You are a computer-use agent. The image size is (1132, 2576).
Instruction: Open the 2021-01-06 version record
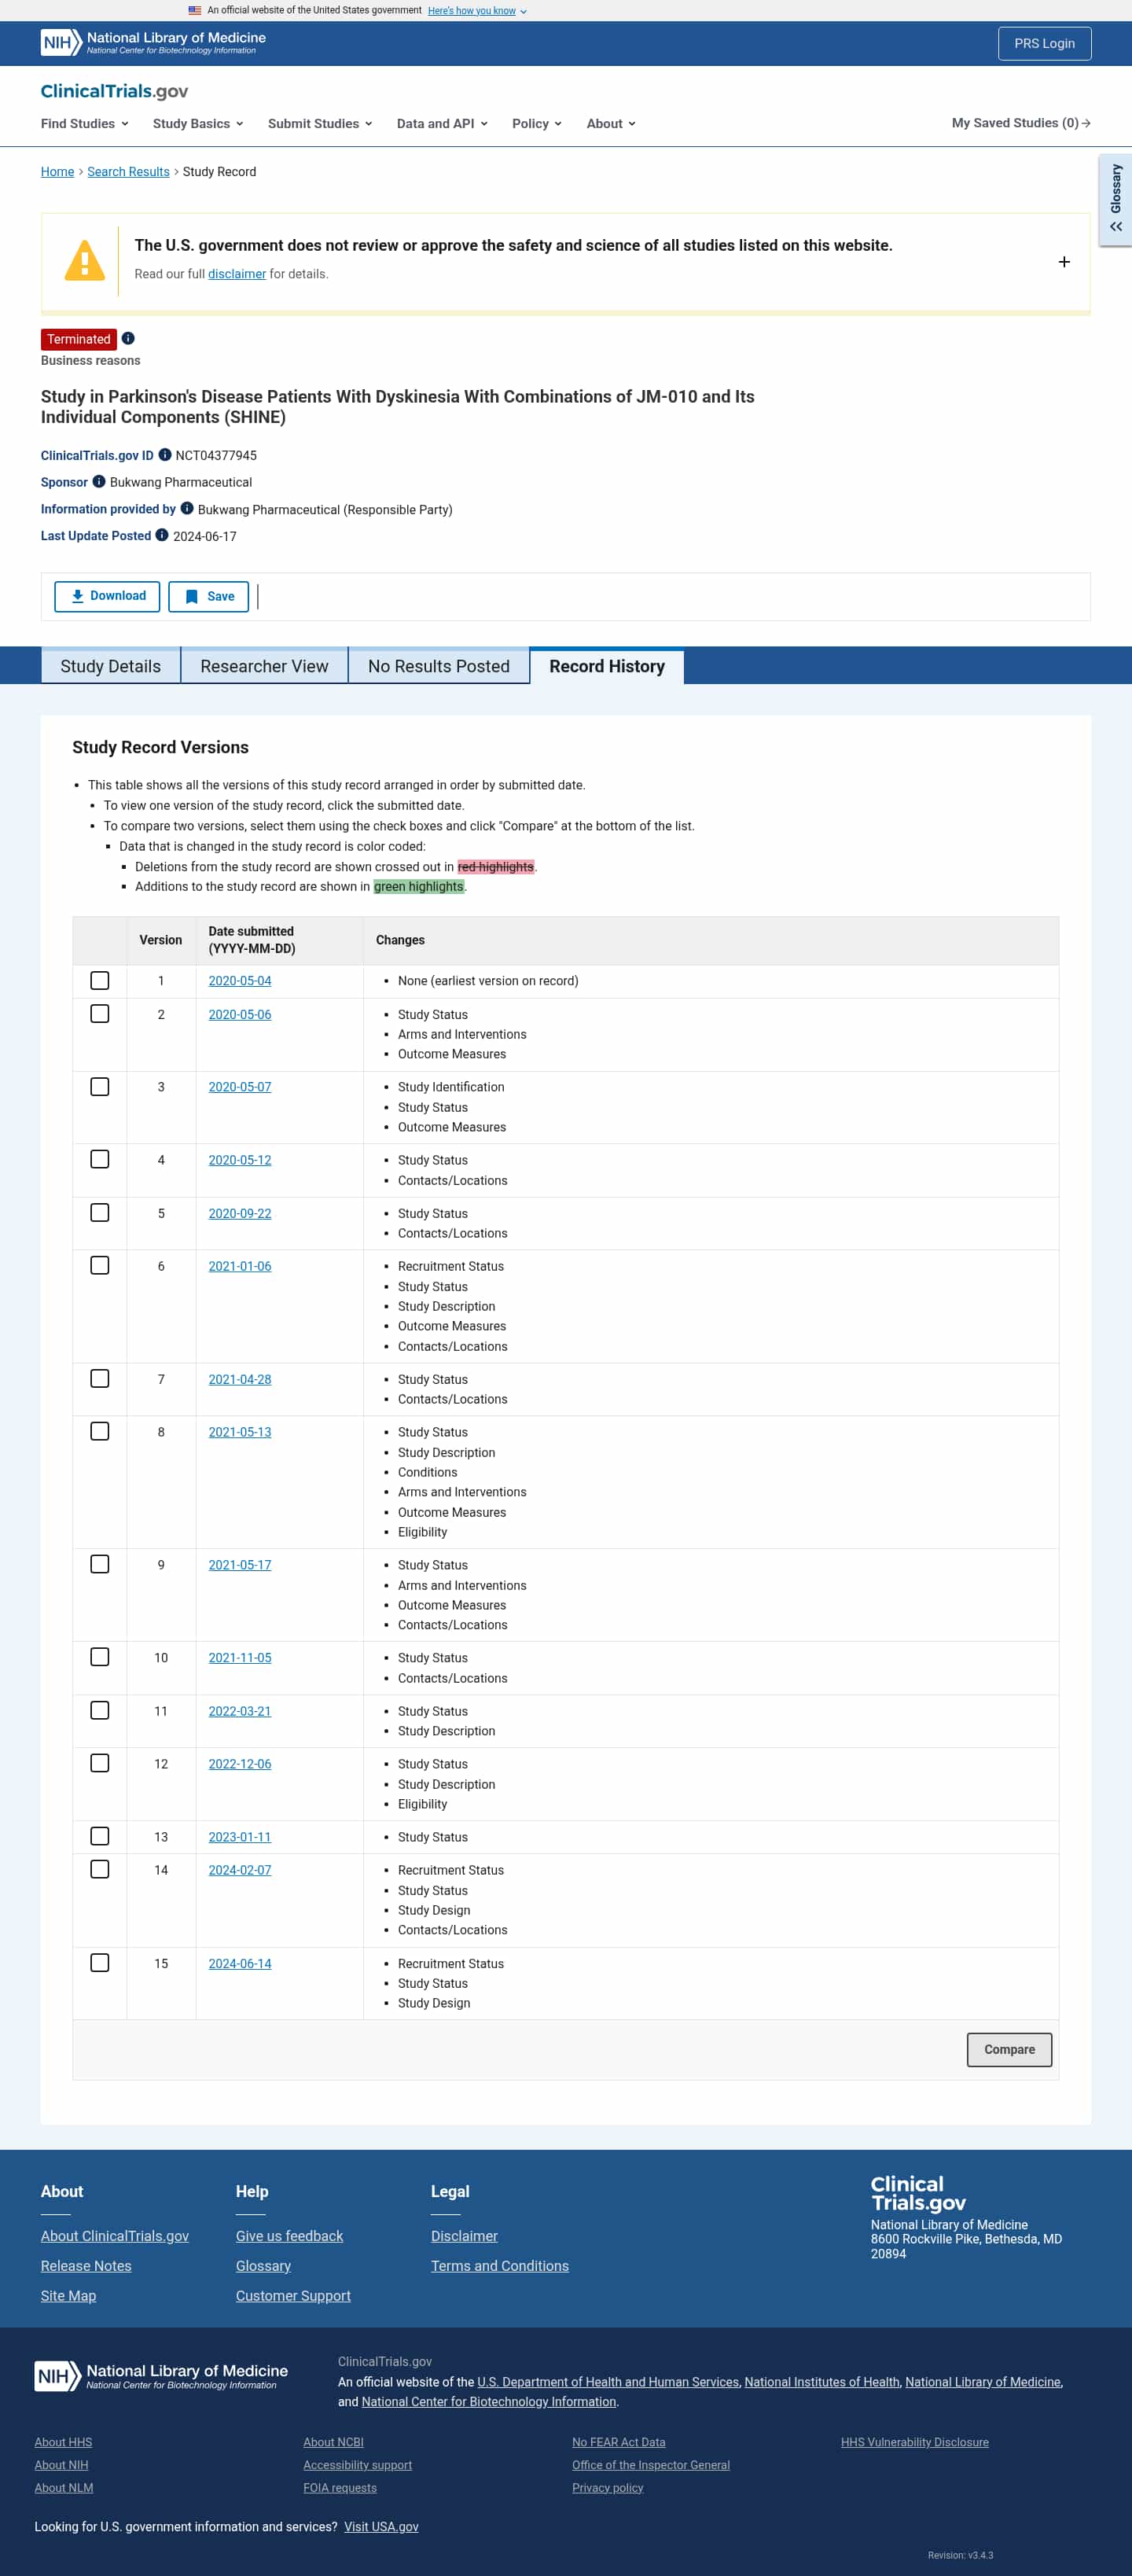pyautogui.click(x=239, y=1266)
